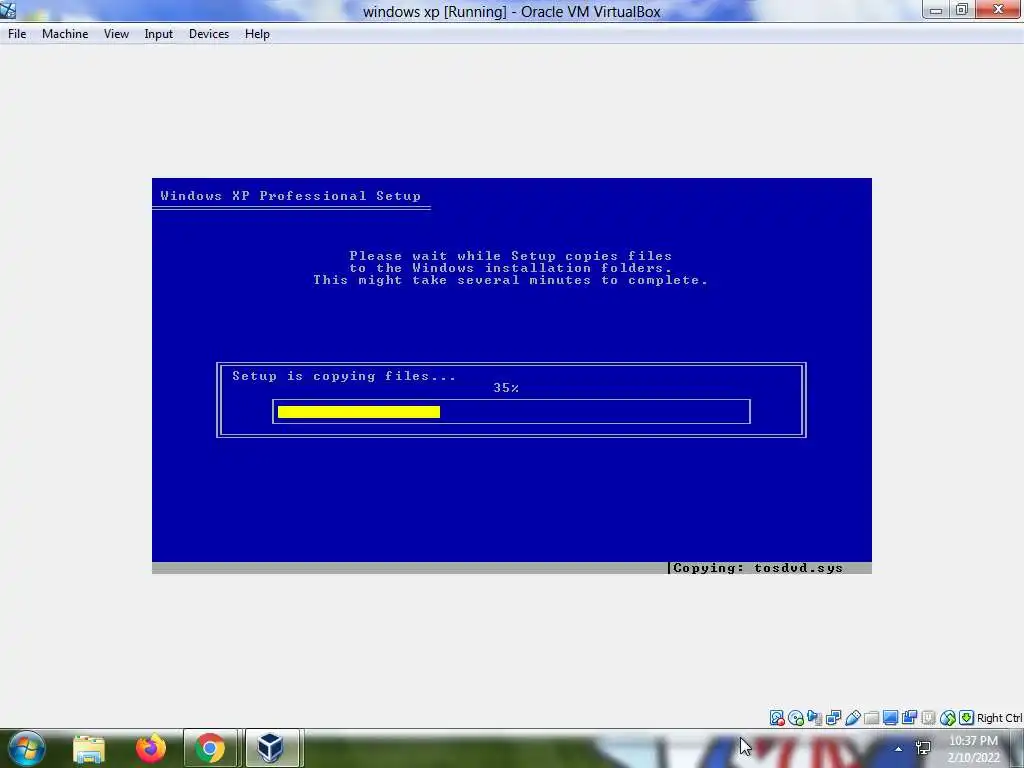Open the File menu
This screenshot has width=1024, height=768.
(x=17, y=34)
